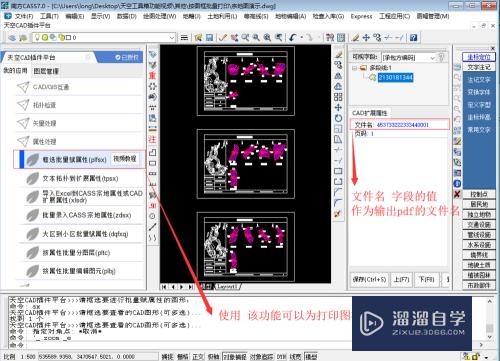Click the red pencil redraw icon
Image resolution: width=500 pixels, height=361 pixels.
click(x=223, y=38)
